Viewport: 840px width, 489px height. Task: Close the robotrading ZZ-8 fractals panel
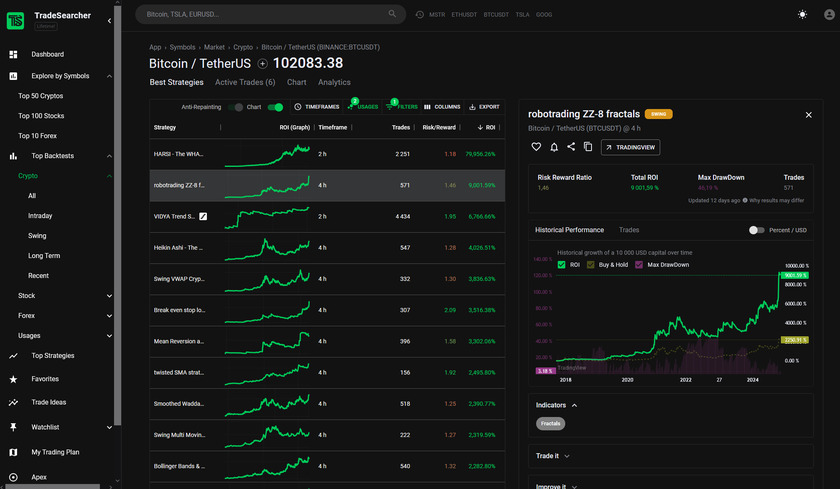point(808,115)
